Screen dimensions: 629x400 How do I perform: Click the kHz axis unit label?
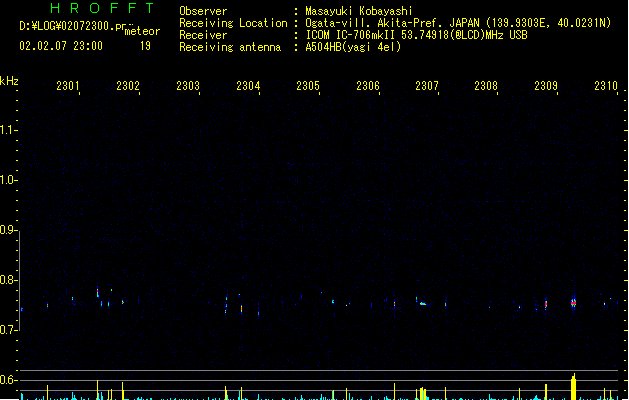[x=9, y=81]
